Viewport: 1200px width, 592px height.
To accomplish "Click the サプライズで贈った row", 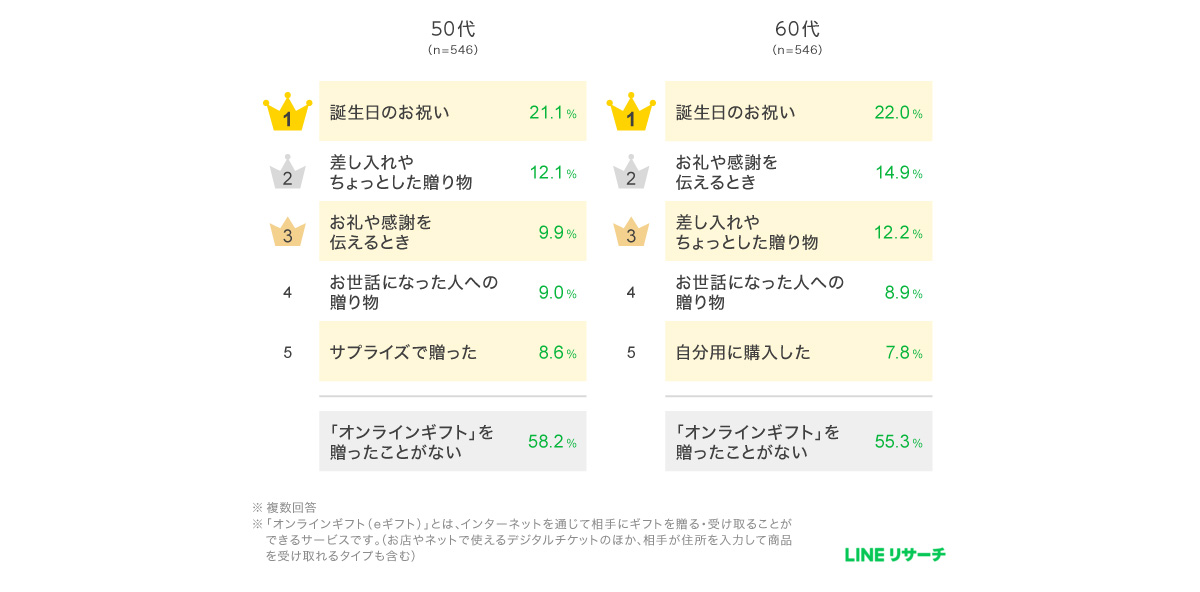I will 452,352.
